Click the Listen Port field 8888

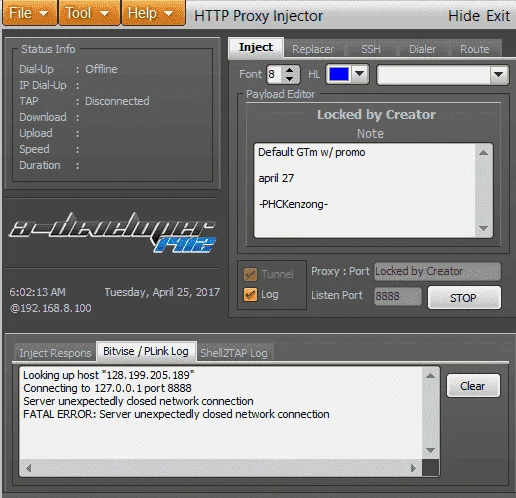[x=397, y=296]
